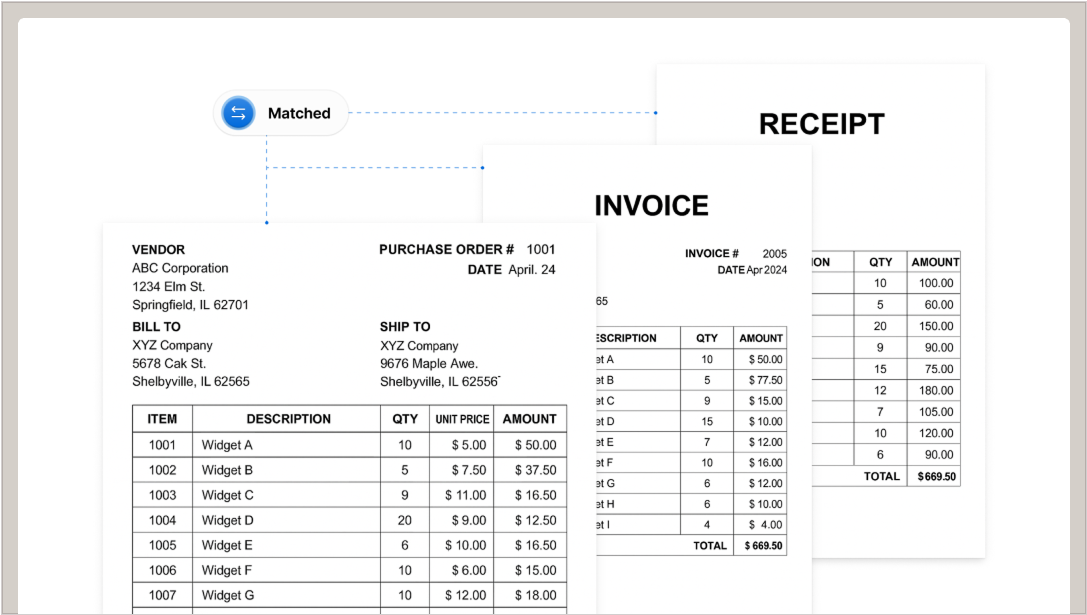
Task: Click the SHIP TO section heading
Action: 405,327
